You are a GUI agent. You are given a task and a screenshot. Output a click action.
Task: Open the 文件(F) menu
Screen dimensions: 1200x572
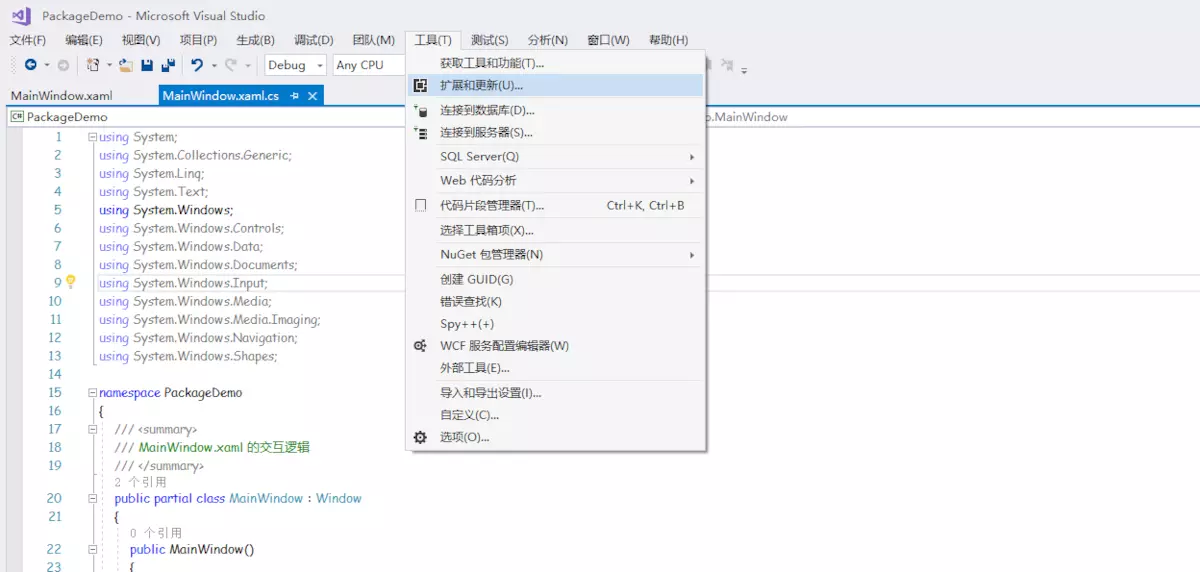(x=28, y=40)
